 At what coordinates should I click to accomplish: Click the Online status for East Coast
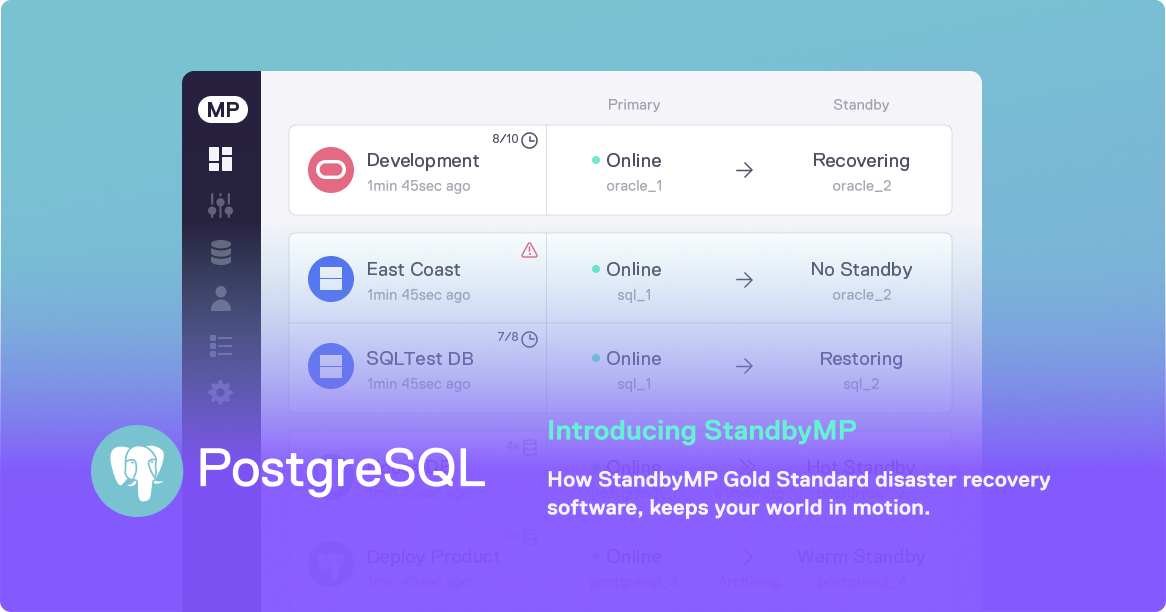click(595, 269)
